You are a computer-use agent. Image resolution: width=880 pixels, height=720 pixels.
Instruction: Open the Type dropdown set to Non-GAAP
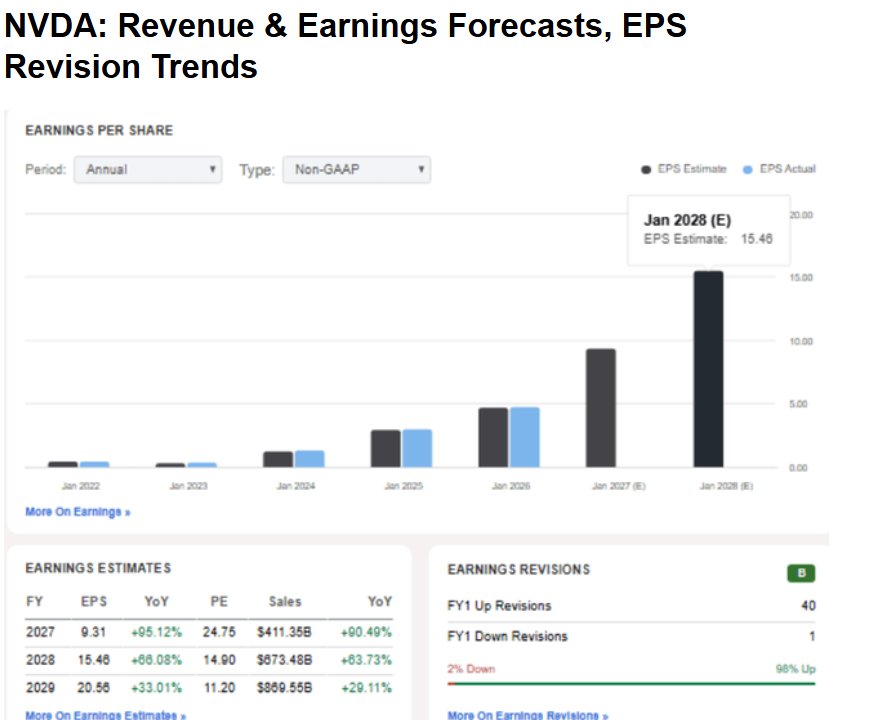pos(356,169)
